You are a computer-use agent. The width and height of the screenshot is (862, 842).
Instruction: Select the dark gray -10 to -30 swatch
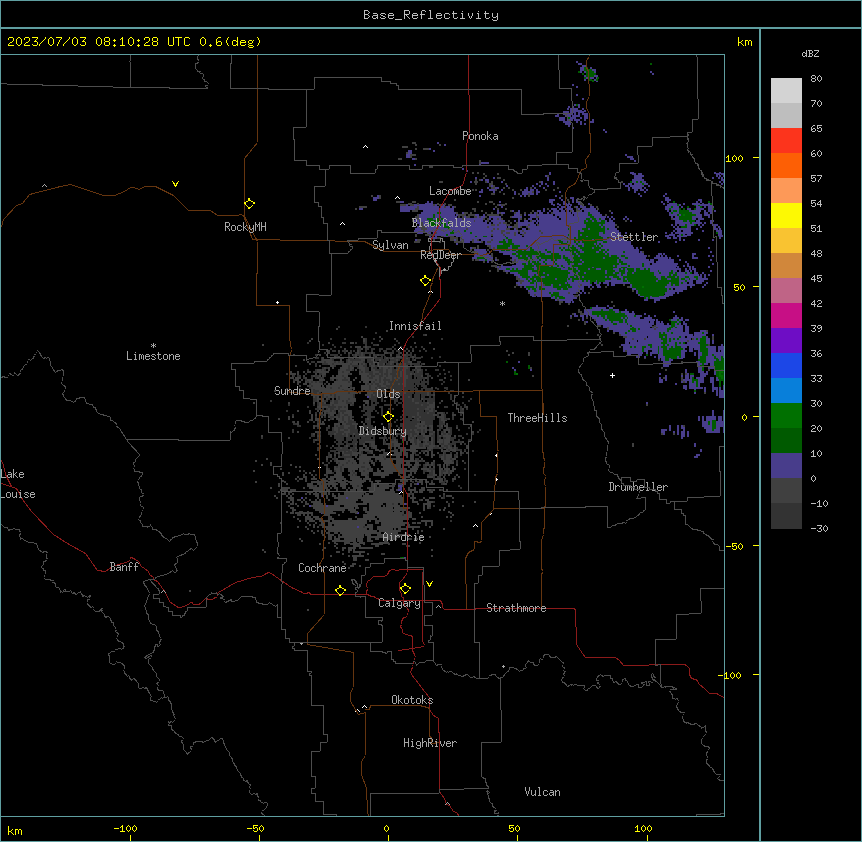click(x=786, y=516)
